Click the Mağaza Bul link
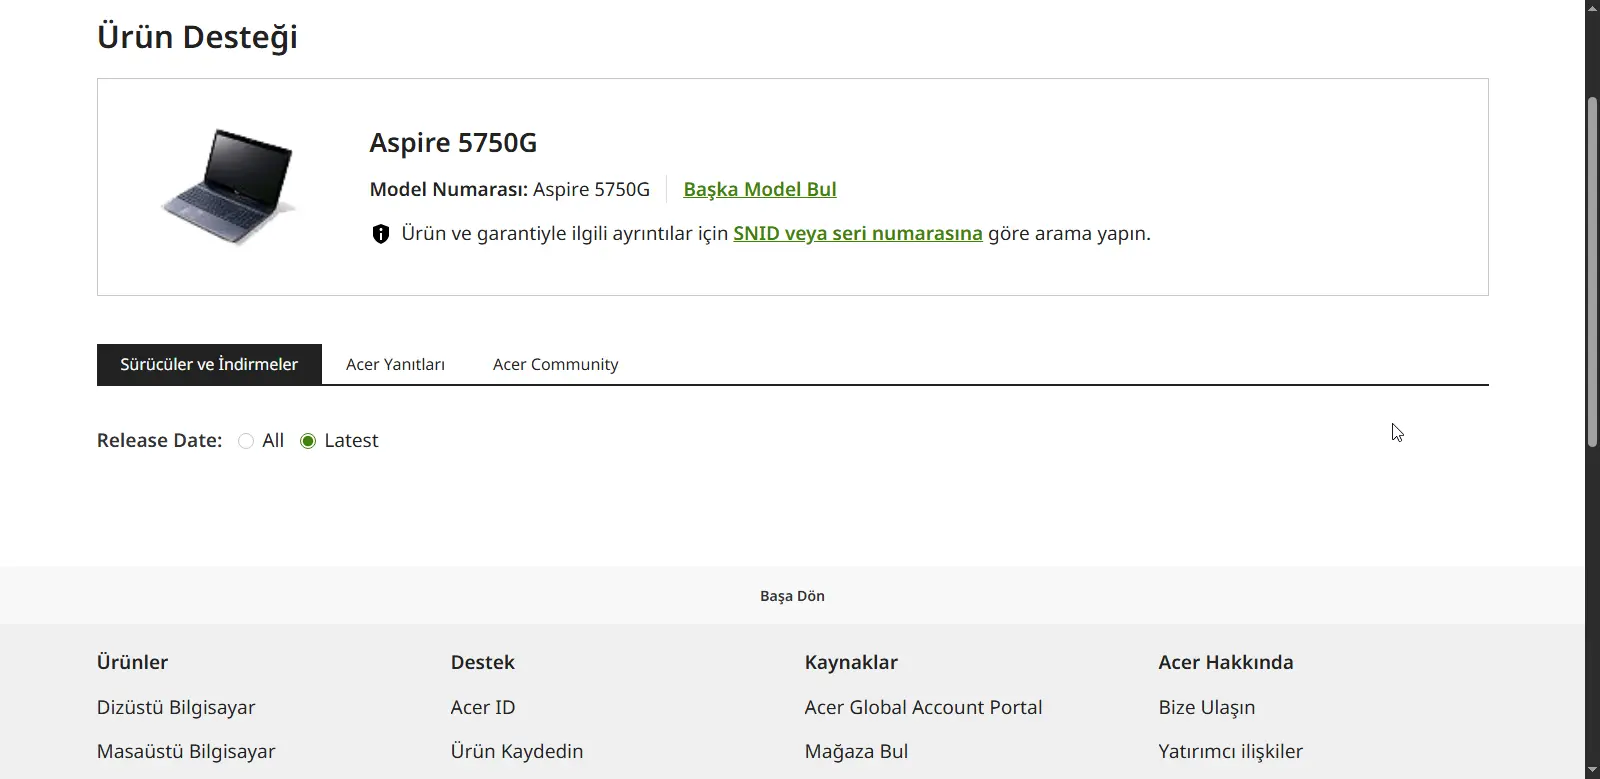The image size is (1600, 779). [856, 751]
